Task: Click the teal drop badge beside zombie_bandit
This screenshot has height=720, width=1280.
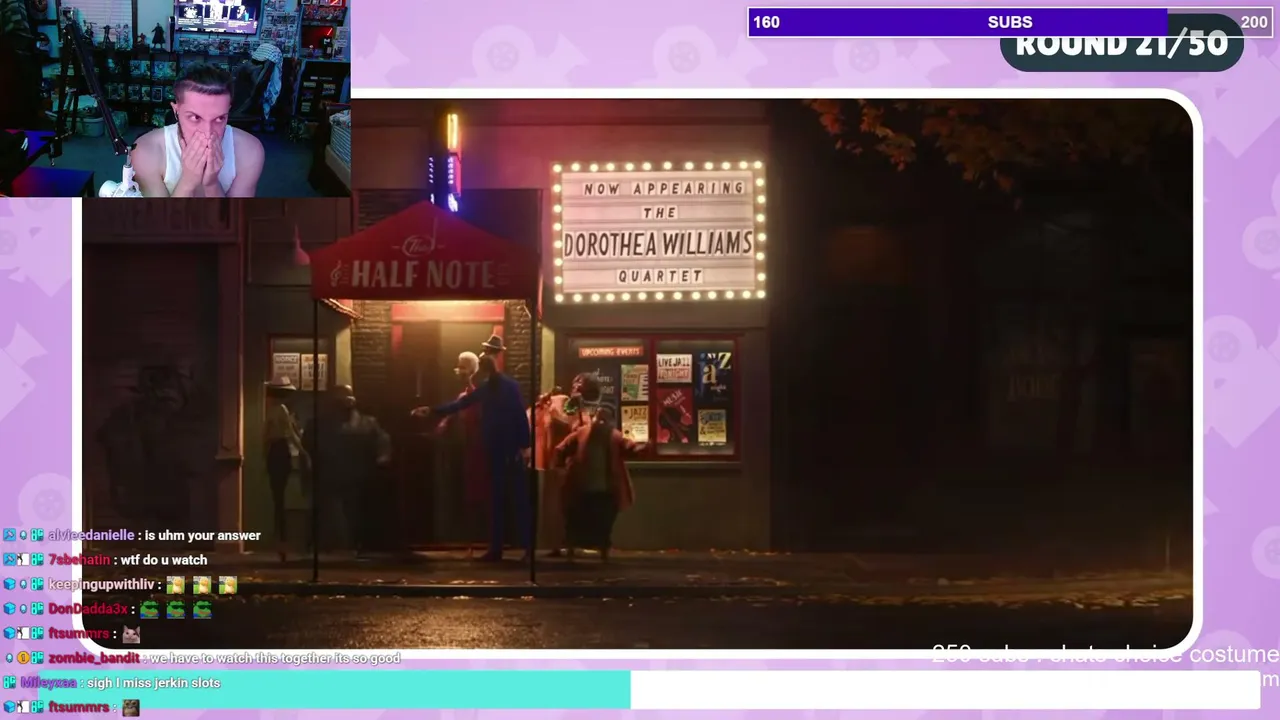Action: 9,658
